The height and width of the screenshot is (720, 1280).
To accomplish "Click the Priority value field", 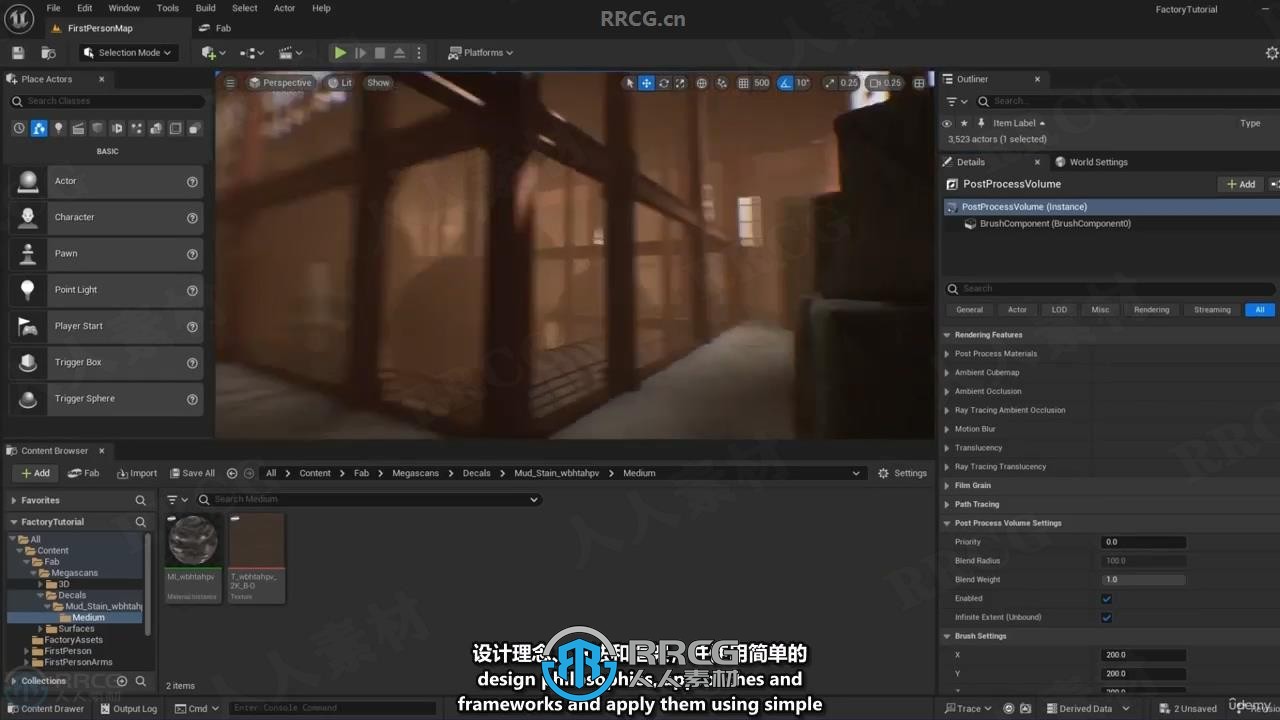I will tap(1144, 542).
